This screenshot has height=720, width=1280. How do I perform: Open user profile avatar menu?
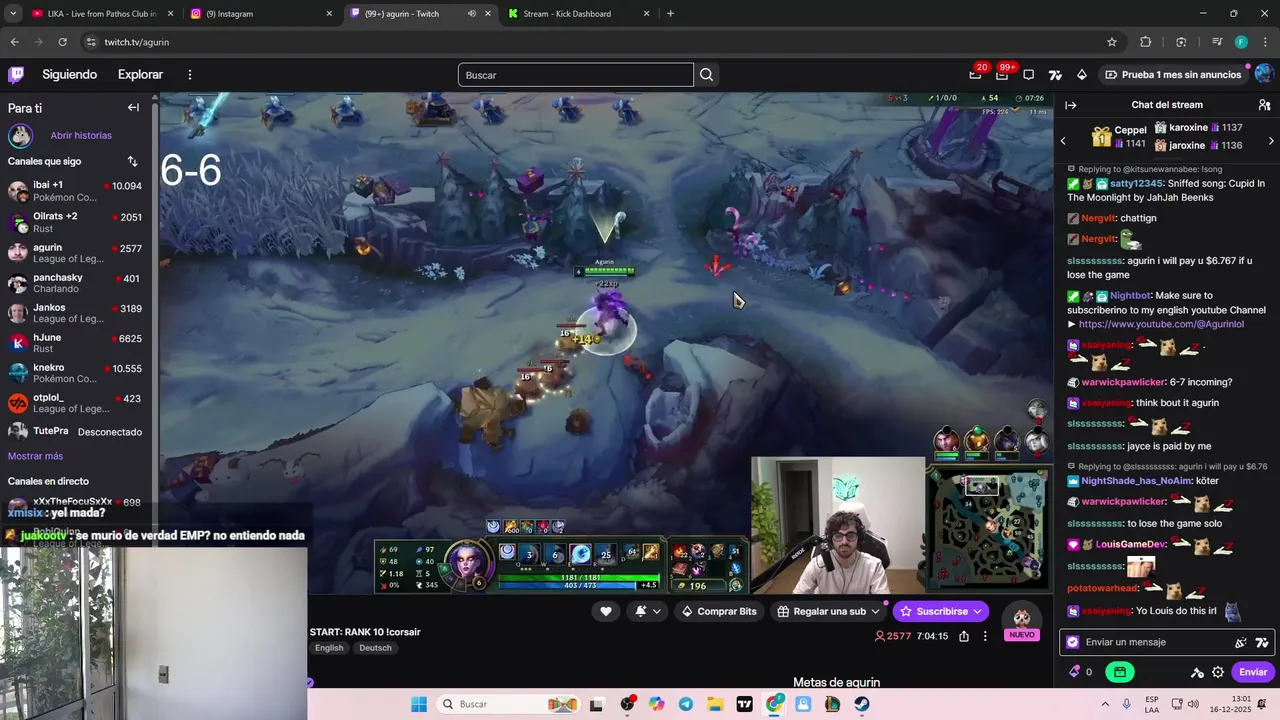coord(1264,75)
